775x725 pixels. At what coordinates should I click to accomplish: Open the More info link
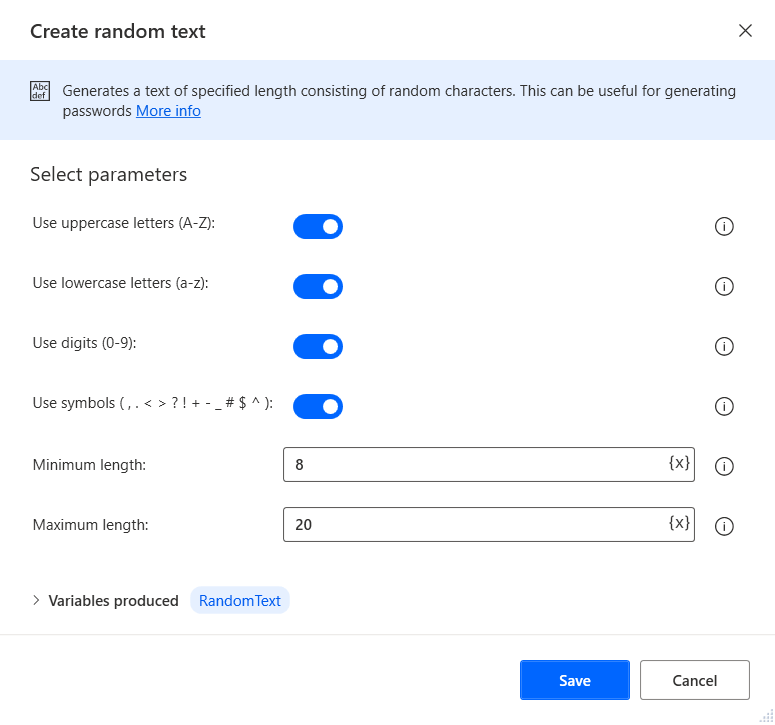coord(169,111)
